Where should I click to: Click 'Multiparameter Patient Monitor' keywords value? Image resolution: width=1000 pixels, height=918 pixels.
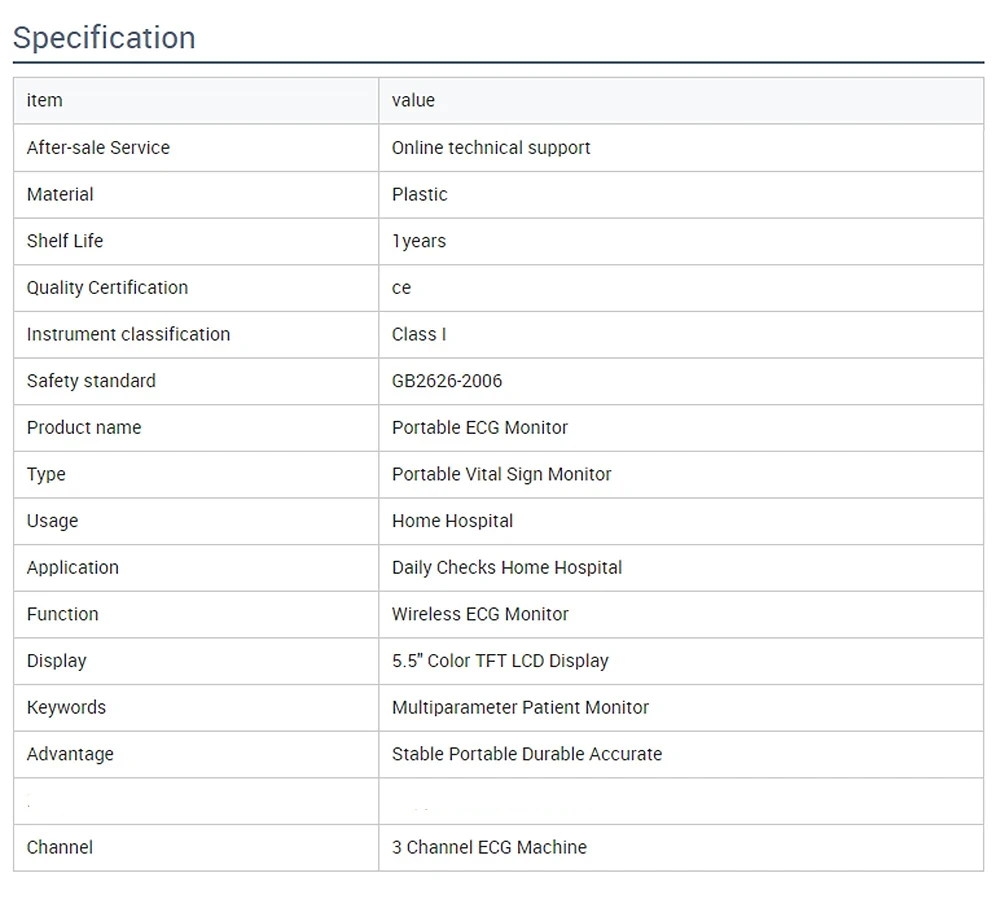(520, 707)
